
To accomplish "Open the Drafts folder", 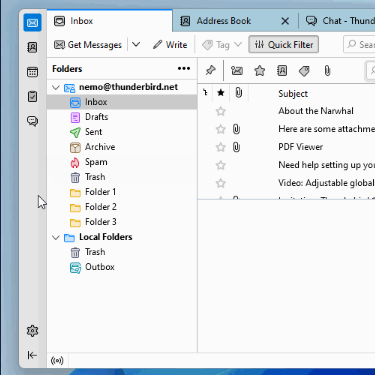I will [x=122, y=117].
